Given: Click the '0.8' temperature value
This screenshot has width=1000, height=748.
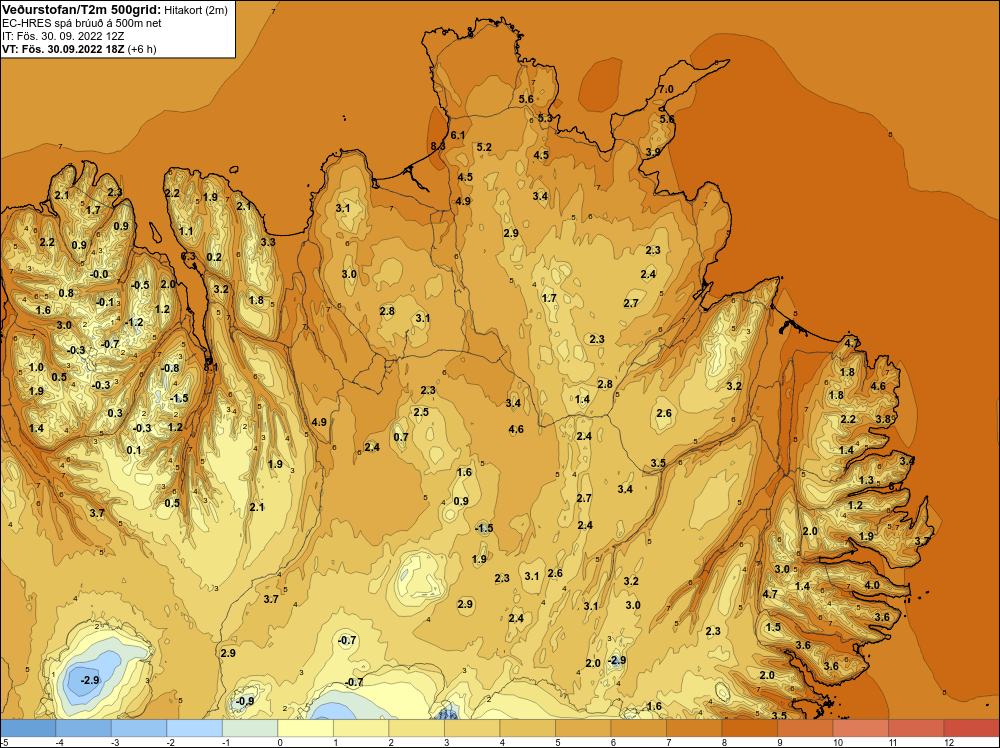Looking at the screenshot, I should click(x=66, y=293).
